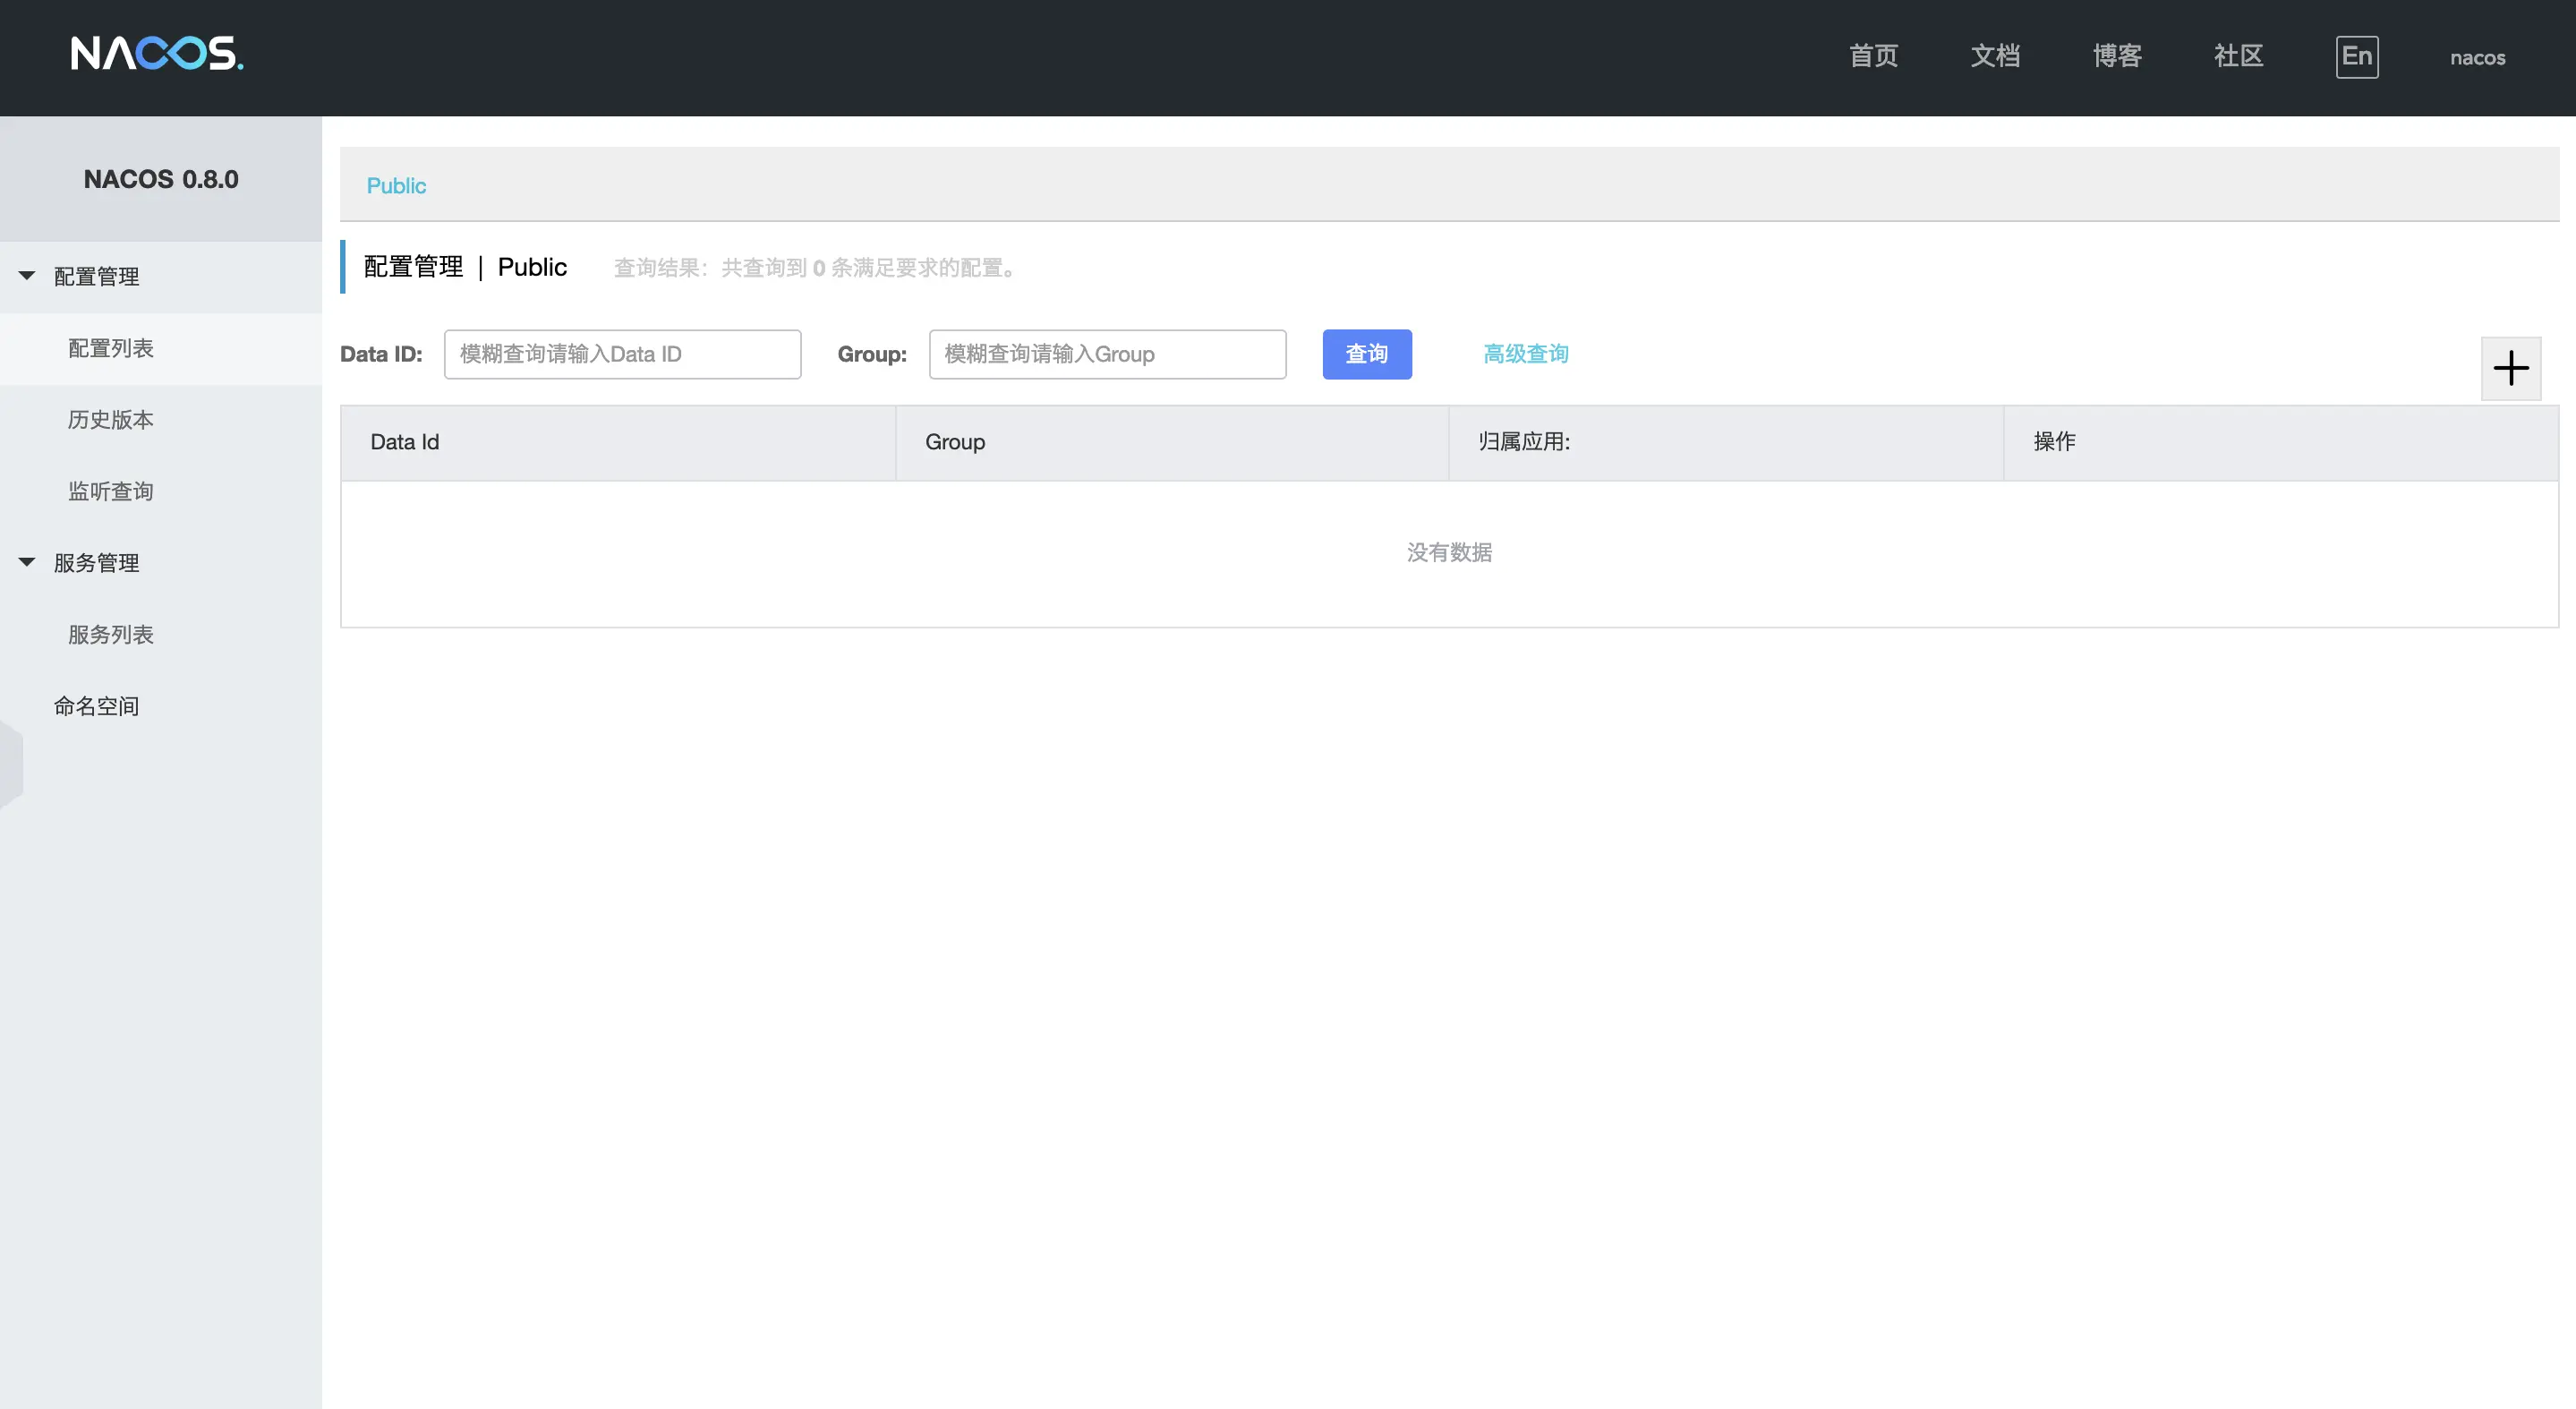Collapse the 服务管理 menu arrow

(27, 562)
